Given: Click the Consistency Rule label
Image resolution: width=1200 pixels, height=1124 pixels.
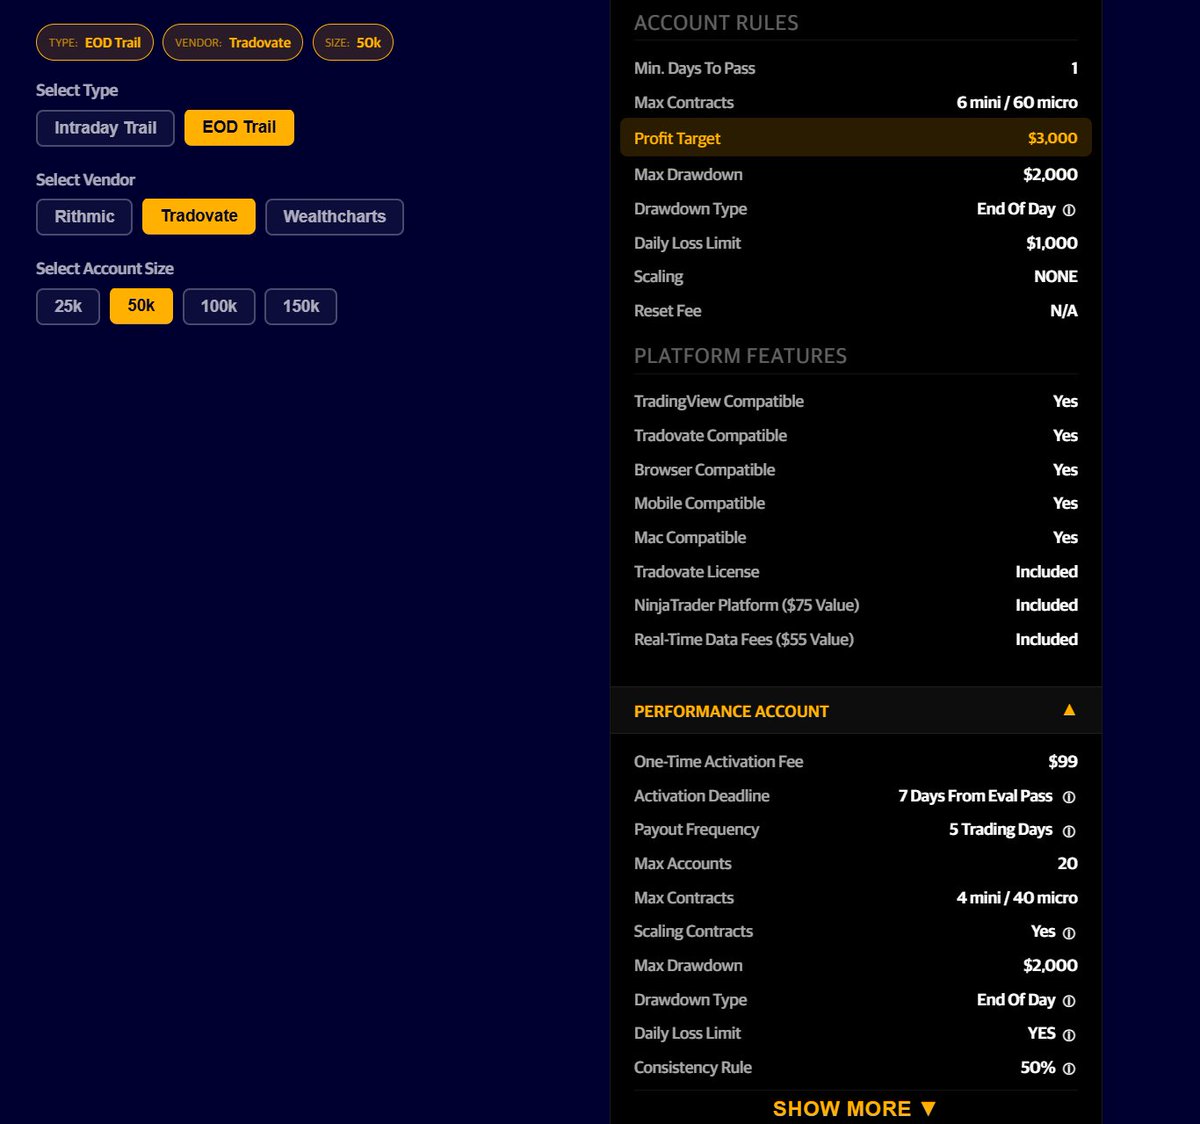Looking at the screenshot, I should pyautogui.click(x=692, y=1068).
